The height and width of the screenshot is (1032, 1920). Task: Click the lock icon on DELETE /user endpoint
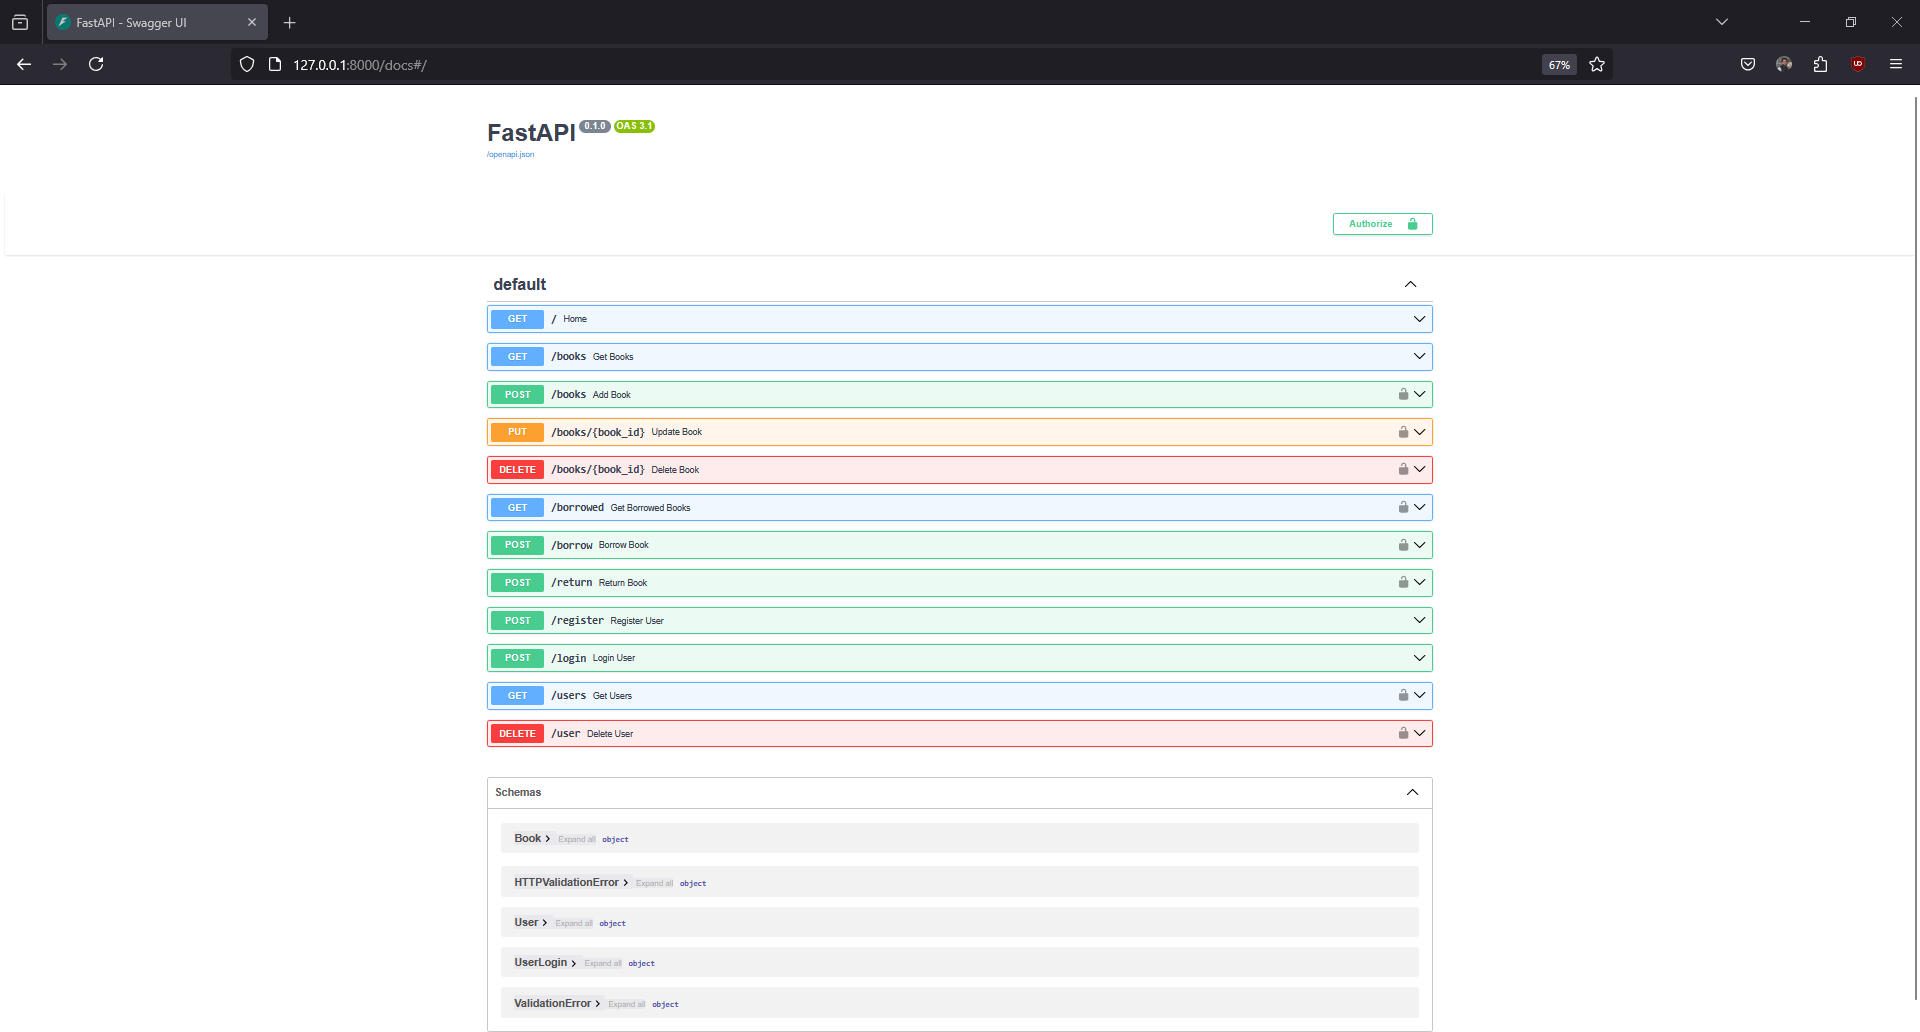coord(1403,732)
